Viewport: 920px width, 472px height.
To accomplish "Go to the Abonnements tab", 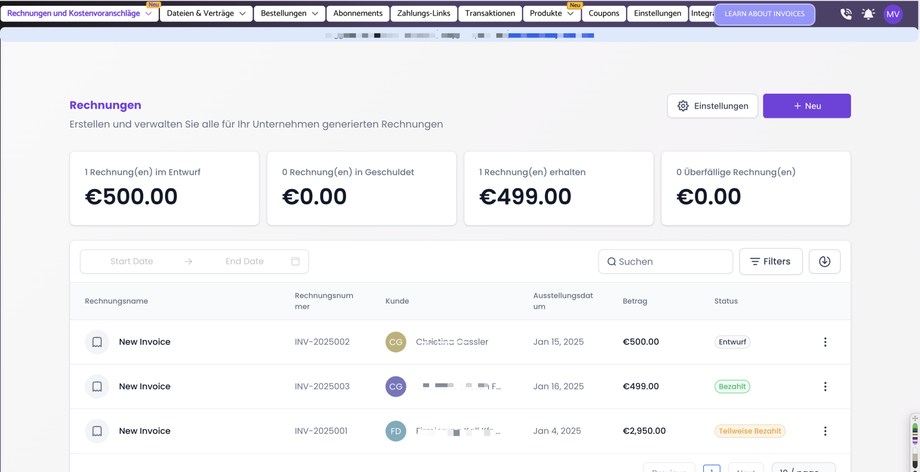I will pyautogui.click(x=358, y=14).
